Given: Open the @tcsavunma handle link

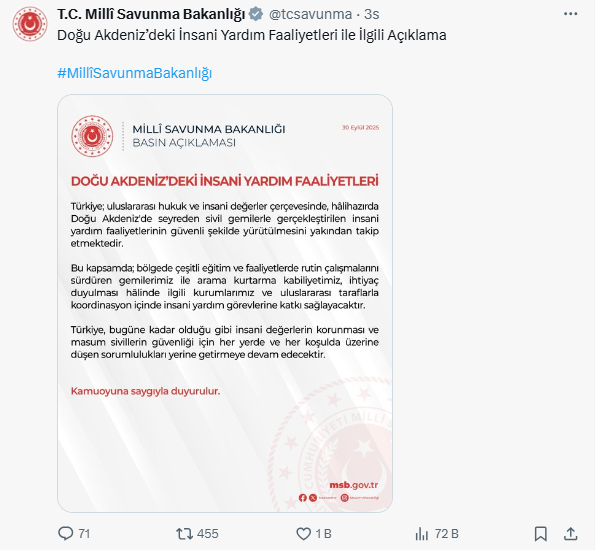Looking at the screenshot, I should [x=310, y=14].
